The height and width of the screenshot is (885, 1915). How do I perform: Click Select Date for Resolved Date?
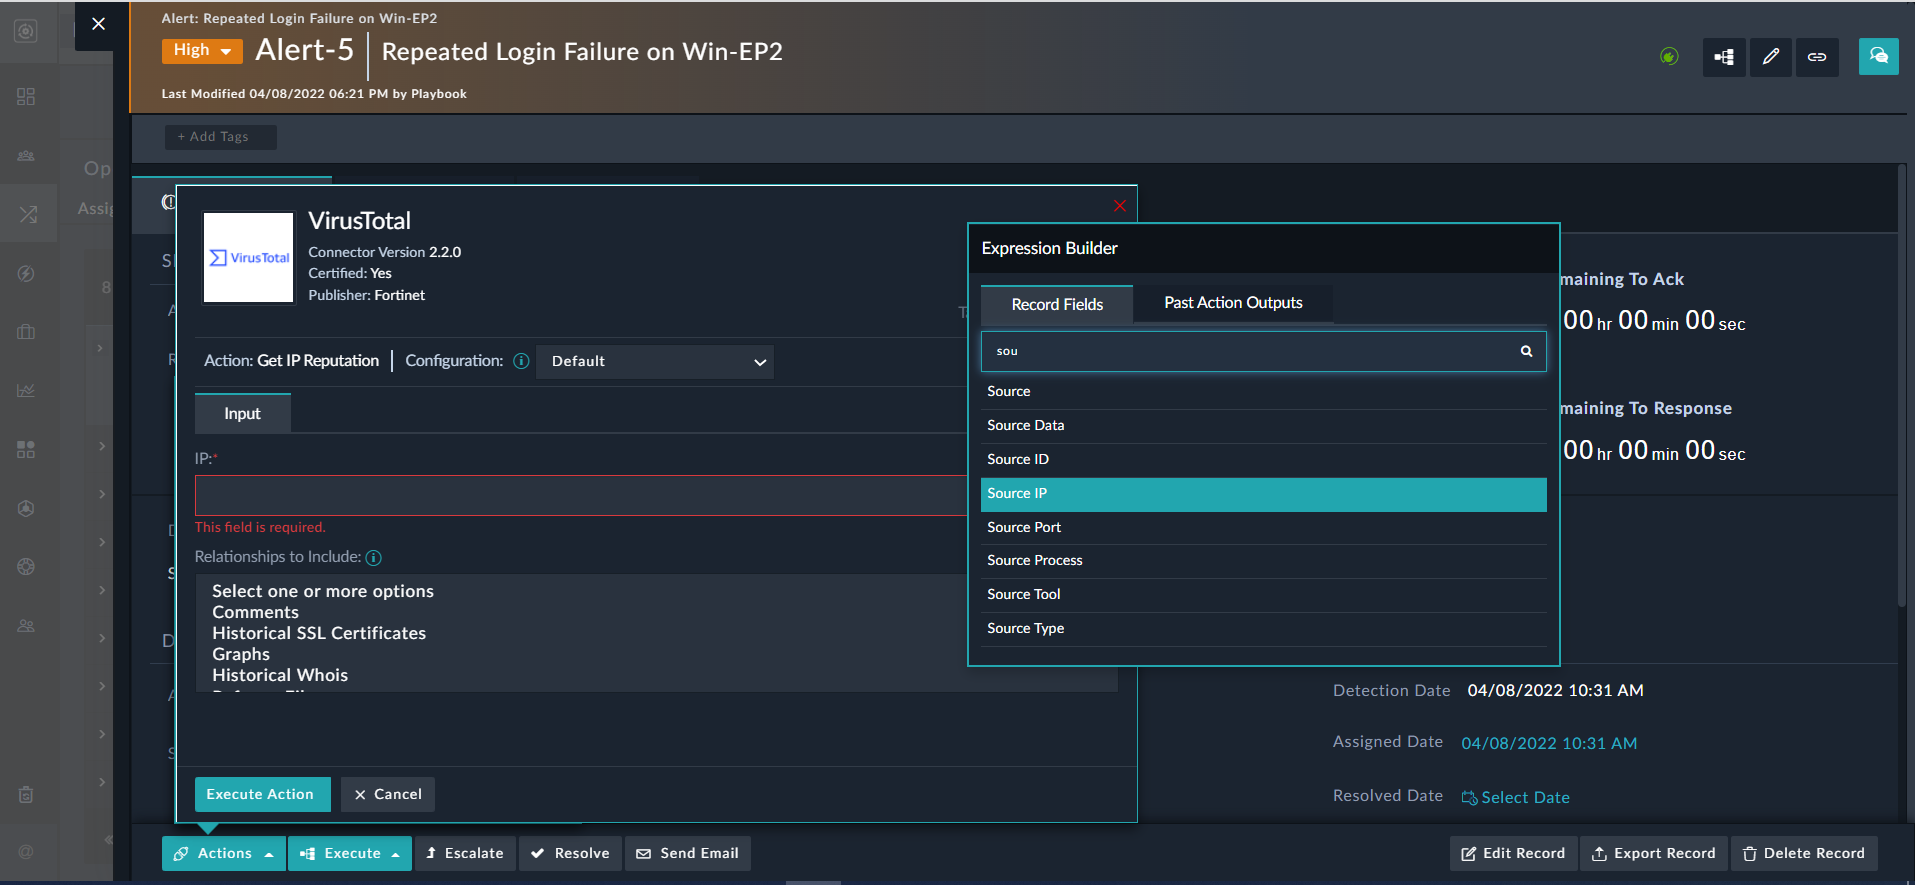click(x=1516, y=798)
